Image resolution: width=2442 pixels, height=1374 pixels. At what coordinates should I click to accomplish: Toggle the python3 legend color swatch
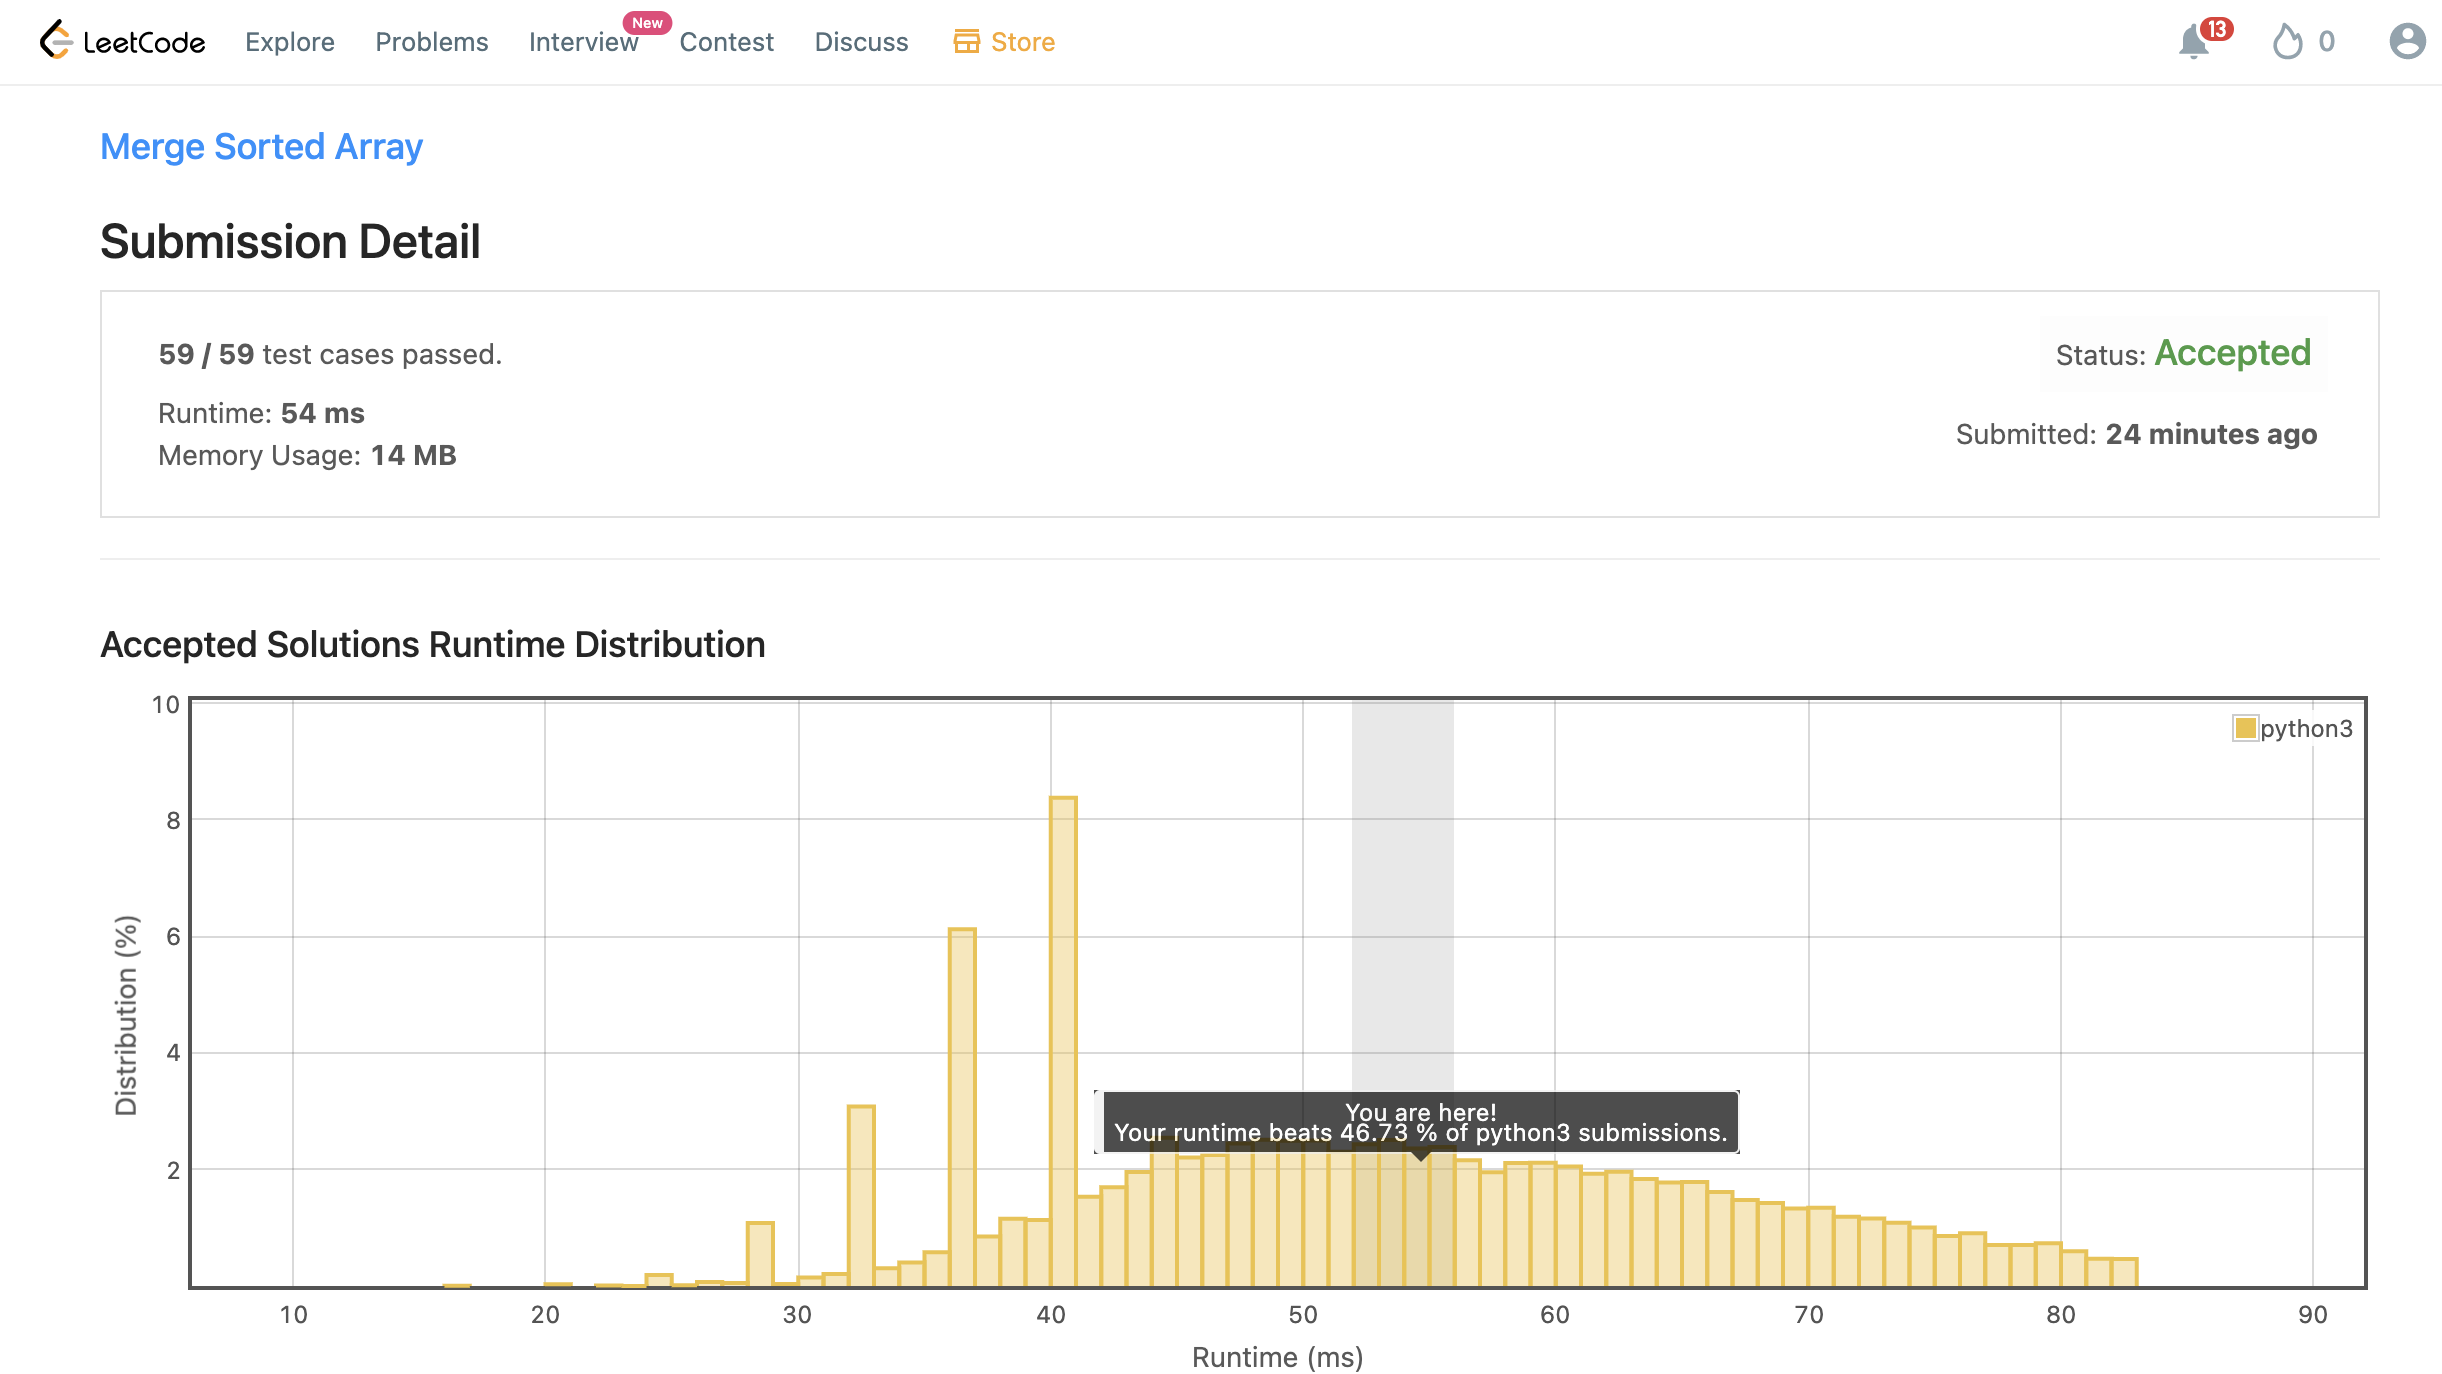tap(2245, 728)
